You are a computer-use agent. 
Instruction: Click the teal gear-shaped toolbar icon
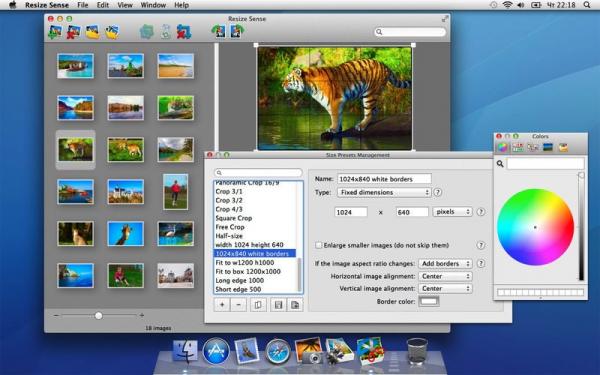[147, 32]
